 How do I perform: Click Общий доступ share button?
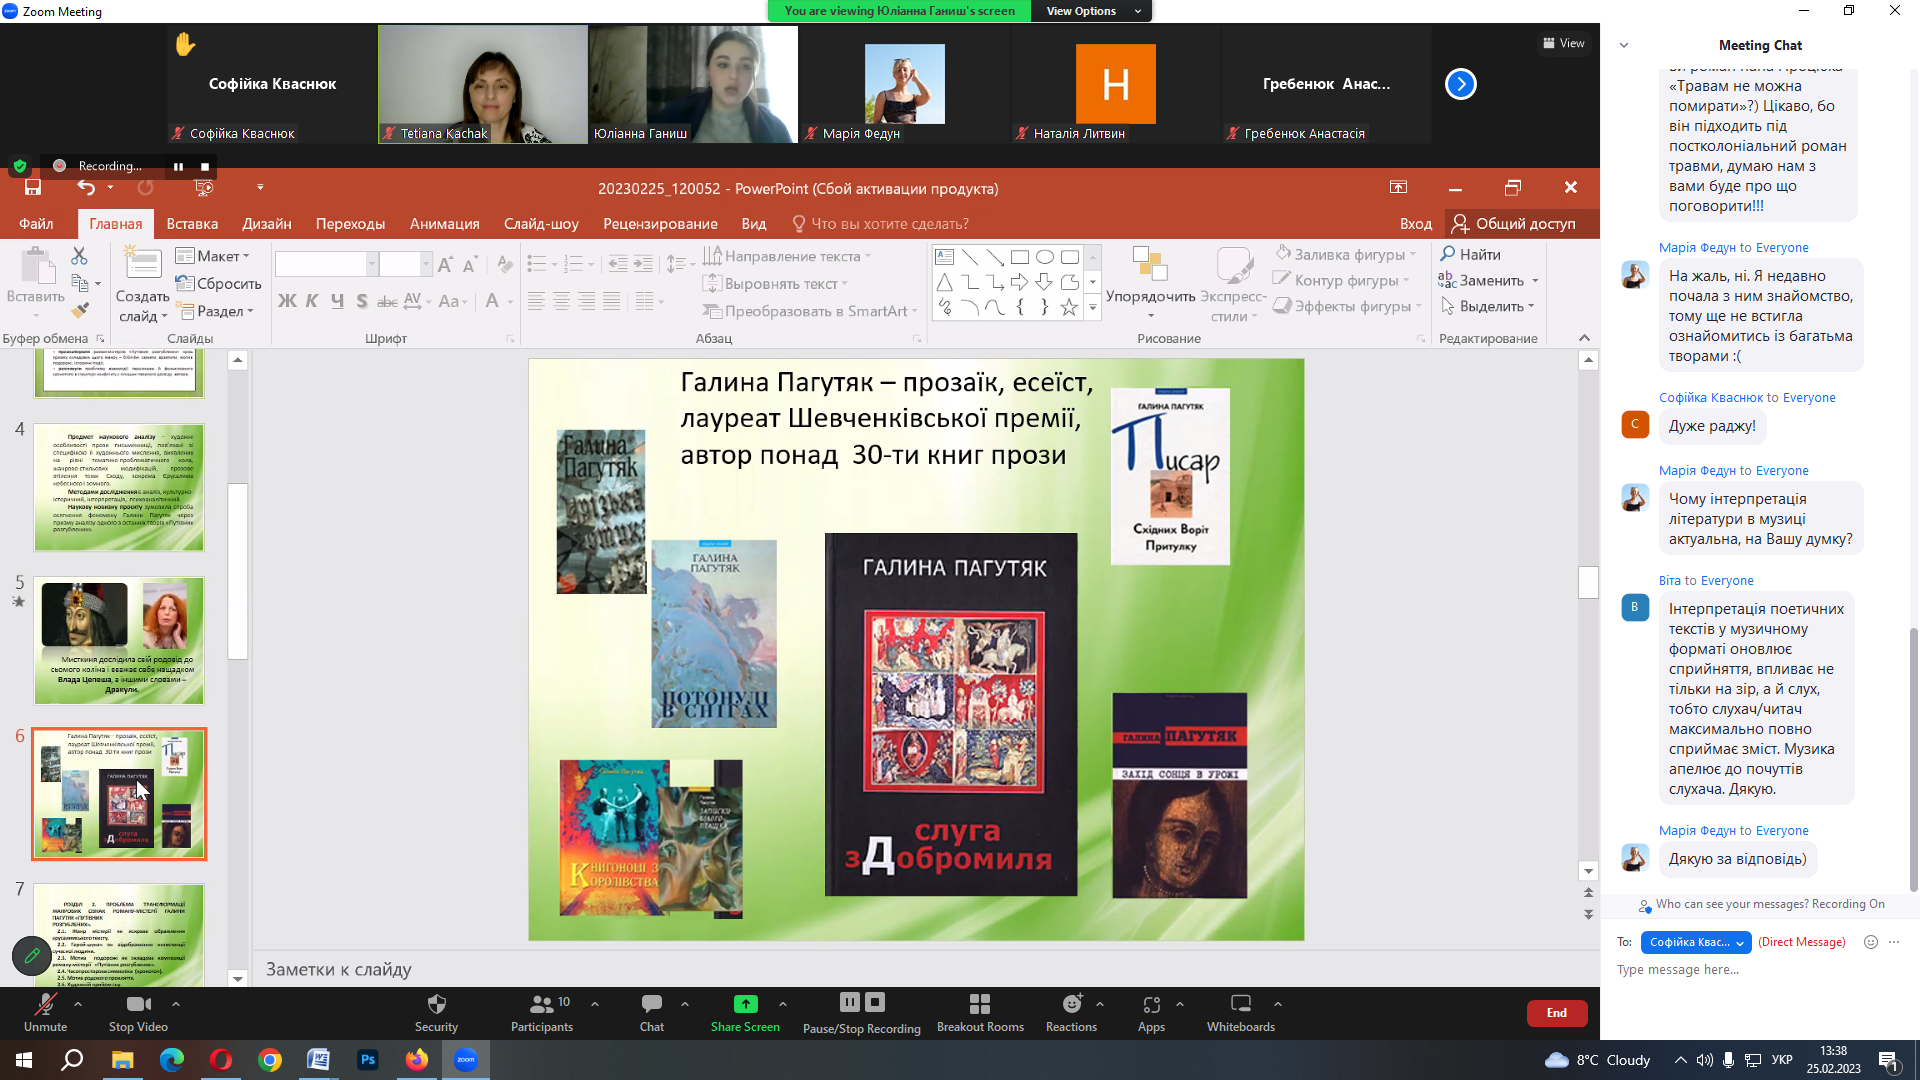[x=1514, y=224]
